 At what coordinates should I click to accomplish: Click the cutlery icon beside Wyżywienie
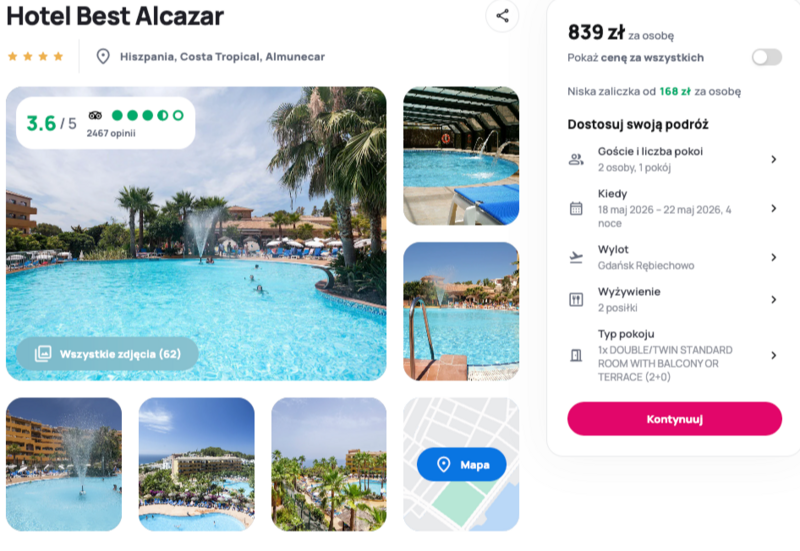pyautogui.click(x=576, y=299)
